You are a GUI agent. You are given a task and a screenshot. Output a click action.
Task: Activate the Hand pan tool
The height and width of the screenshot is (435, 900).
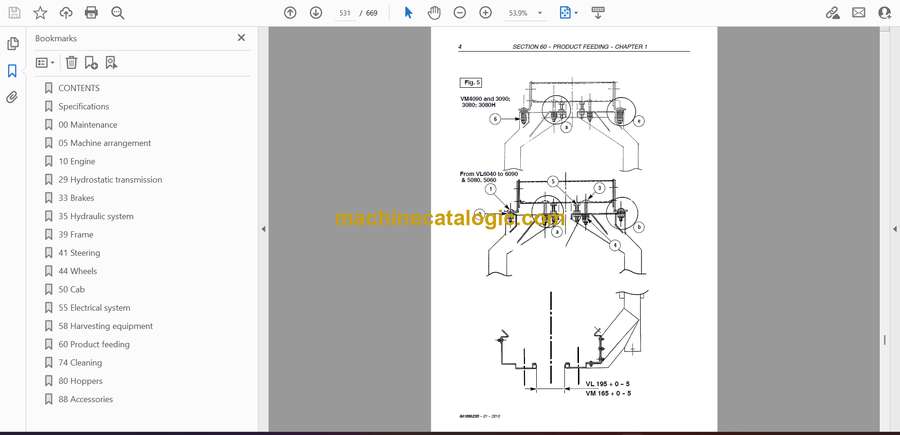[434, 13]
